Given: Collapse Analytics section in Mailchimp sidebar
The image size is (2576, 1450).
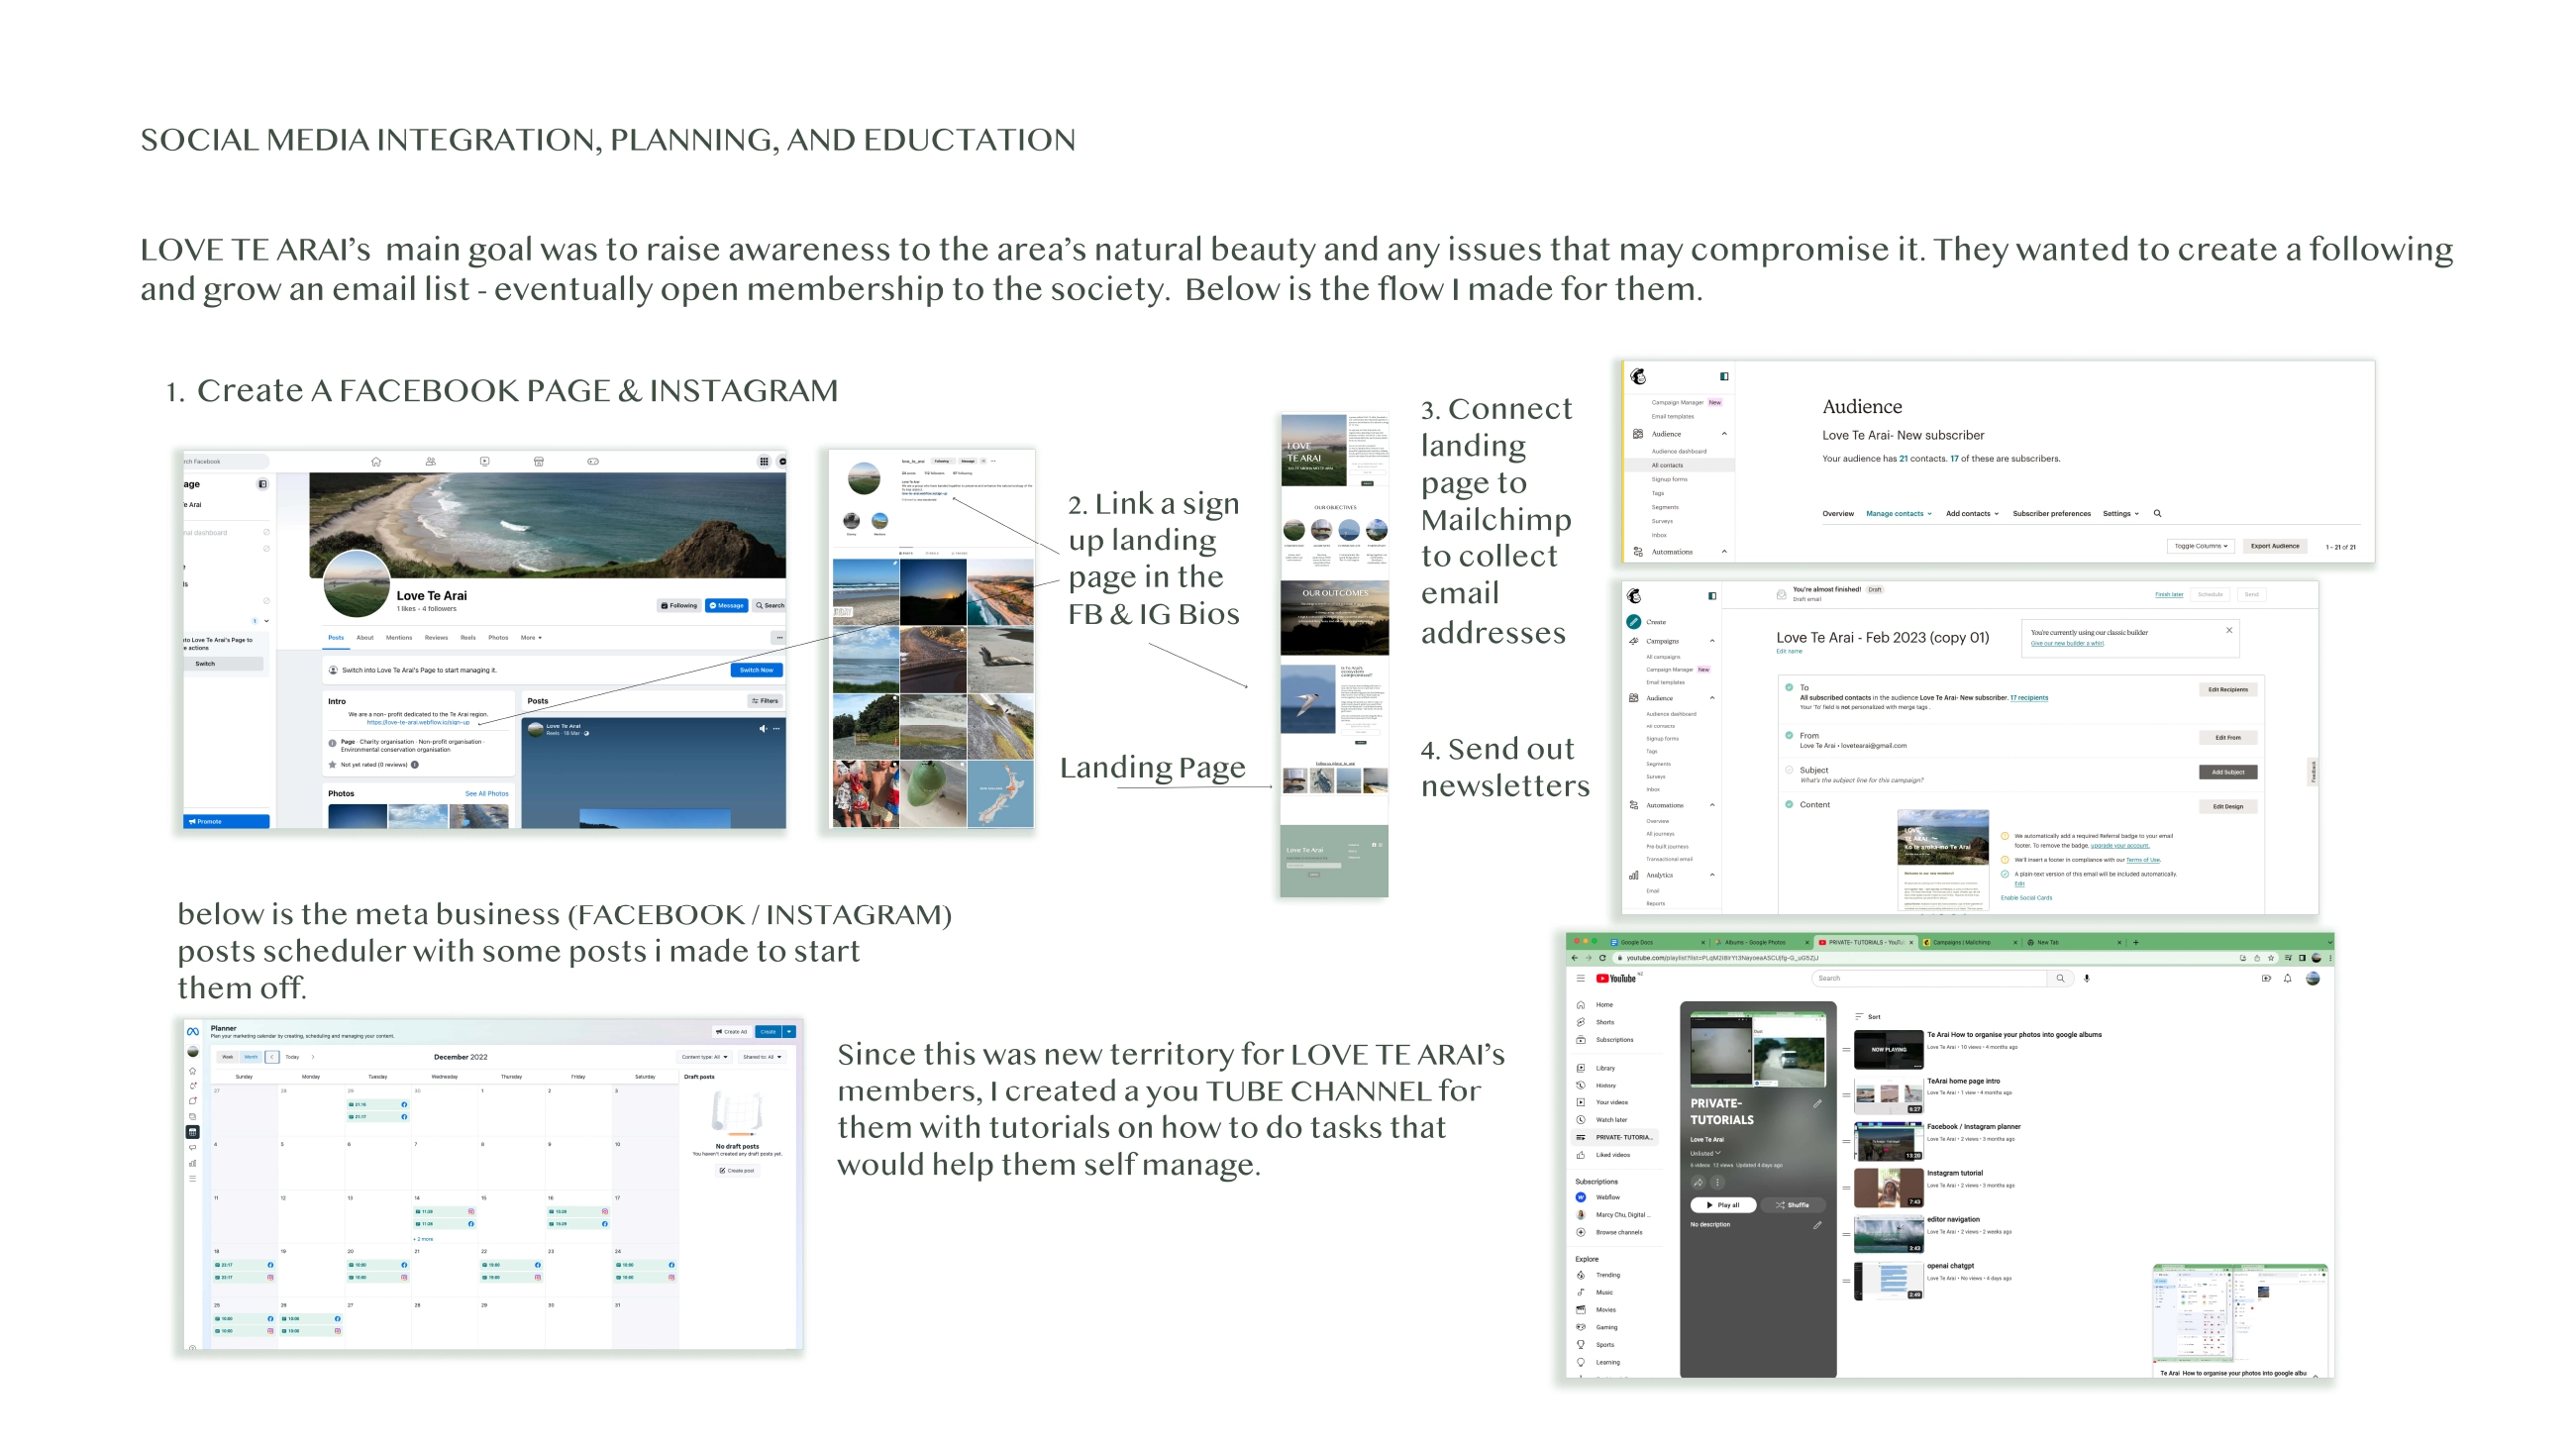Looking at the screenshot, I should click(1712, 875).
